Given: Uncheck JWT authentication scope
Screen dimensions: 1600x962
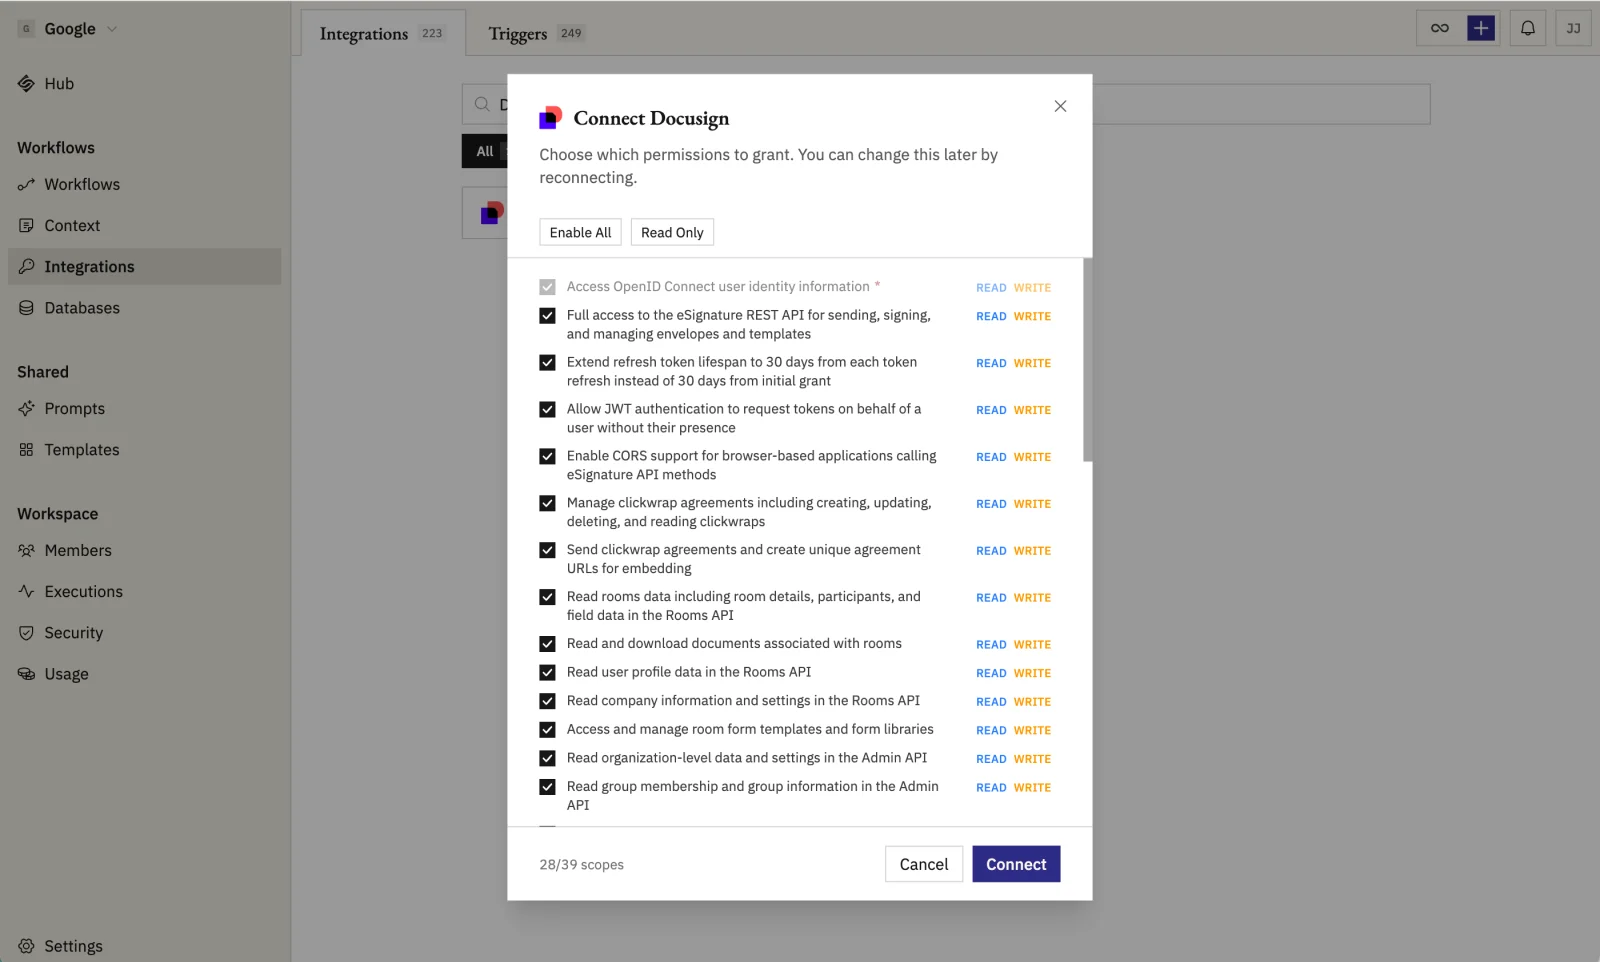Looking at the screenshot, I should click(547, 410).
